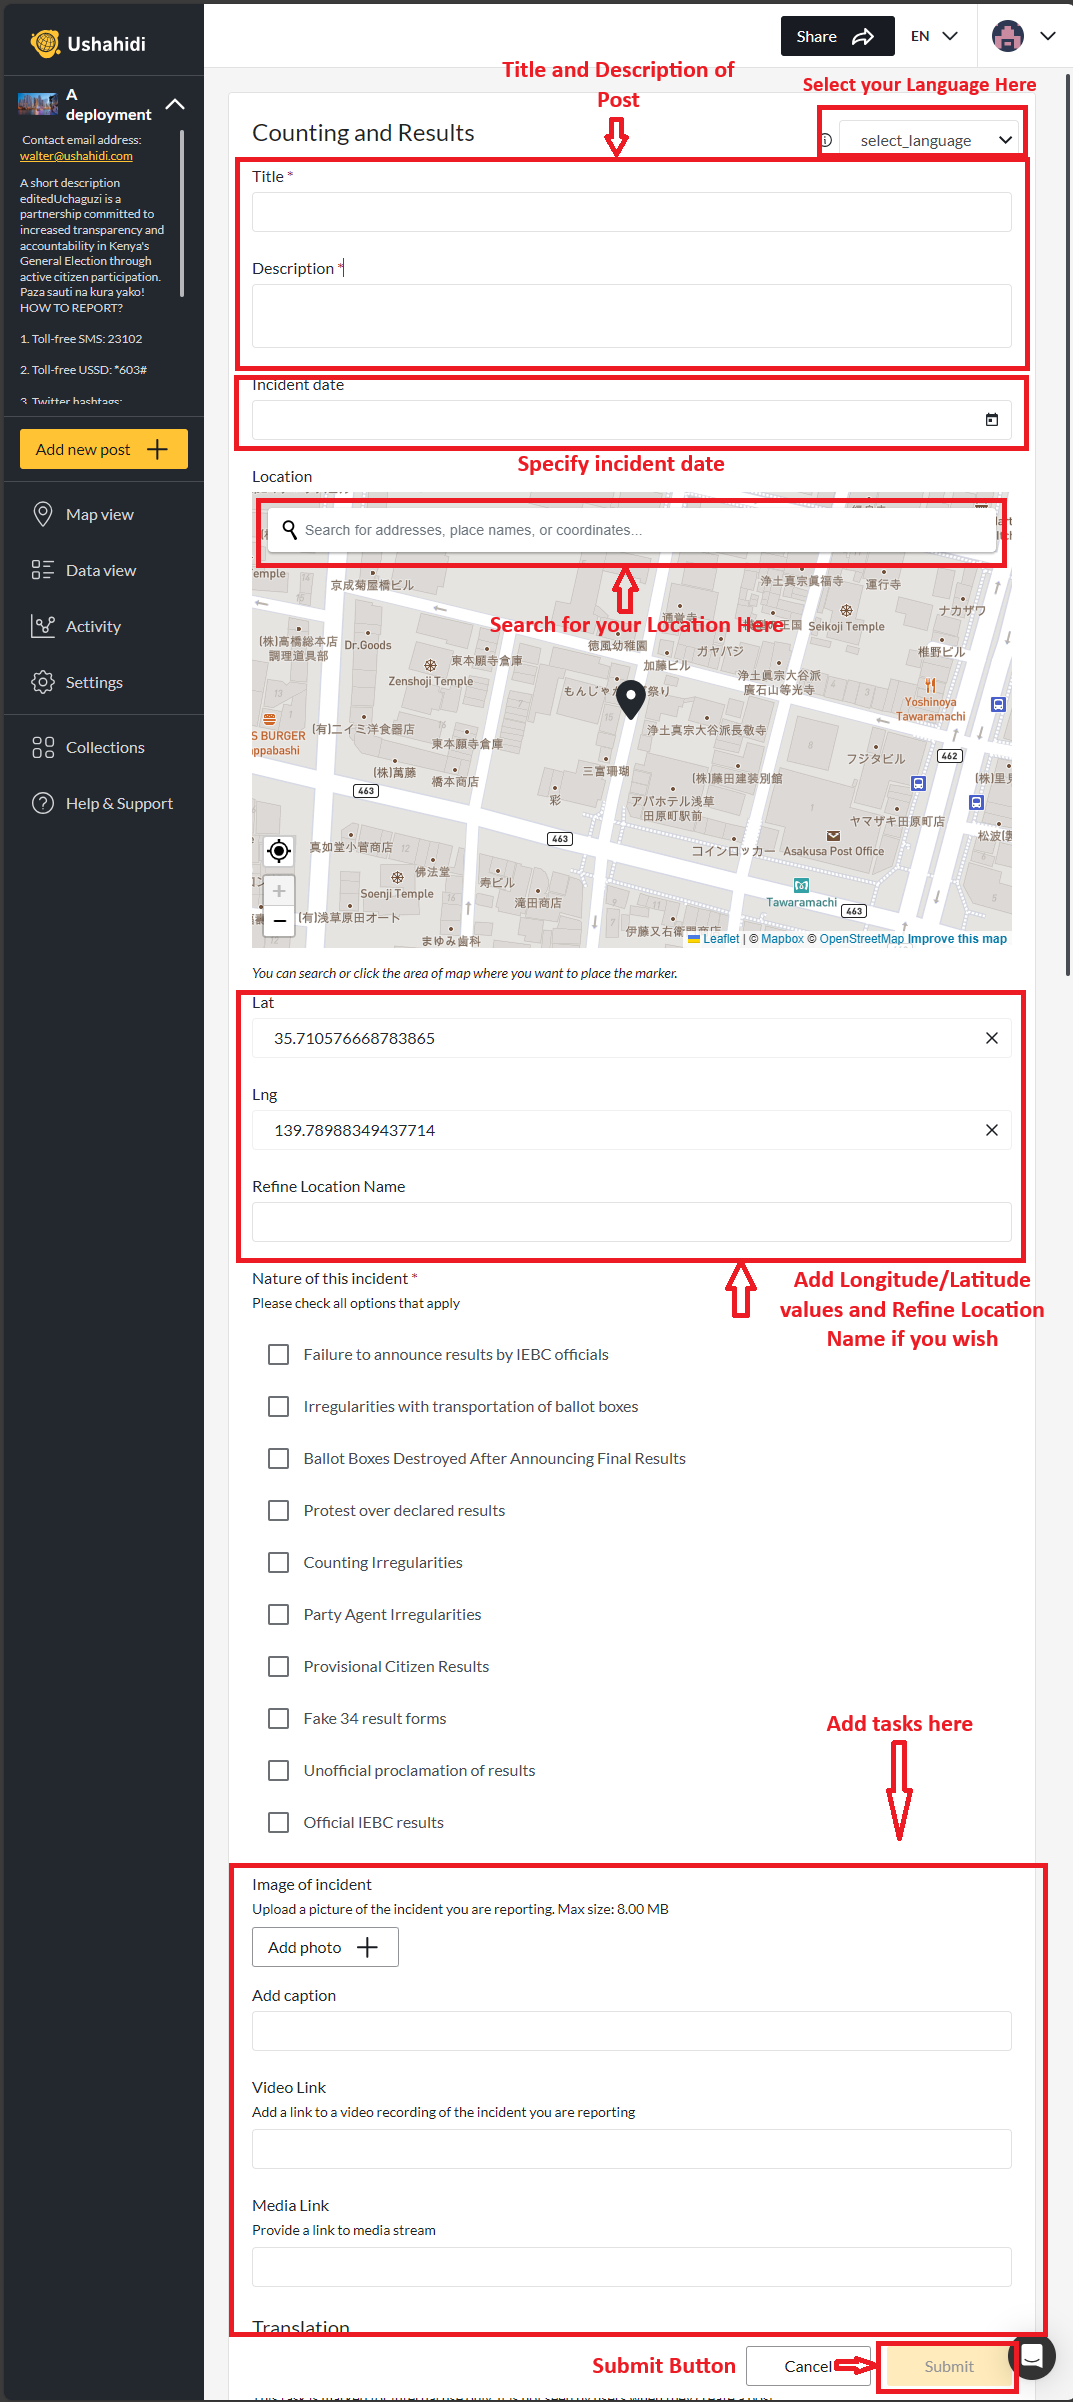Open Collections from sidebar

pos(104,747)
